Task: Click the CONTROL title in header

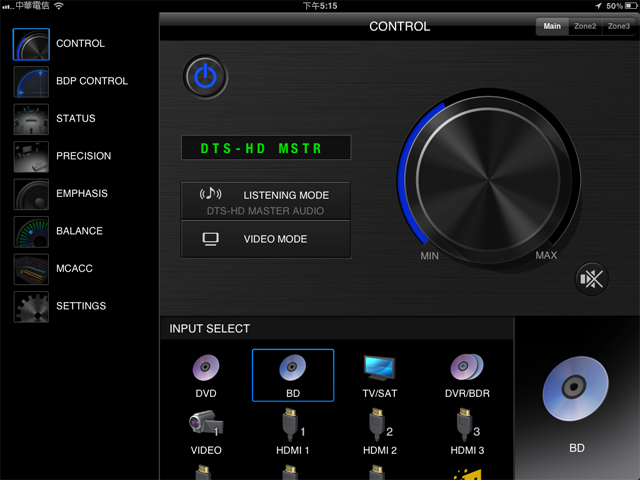Action: point(400,27)
